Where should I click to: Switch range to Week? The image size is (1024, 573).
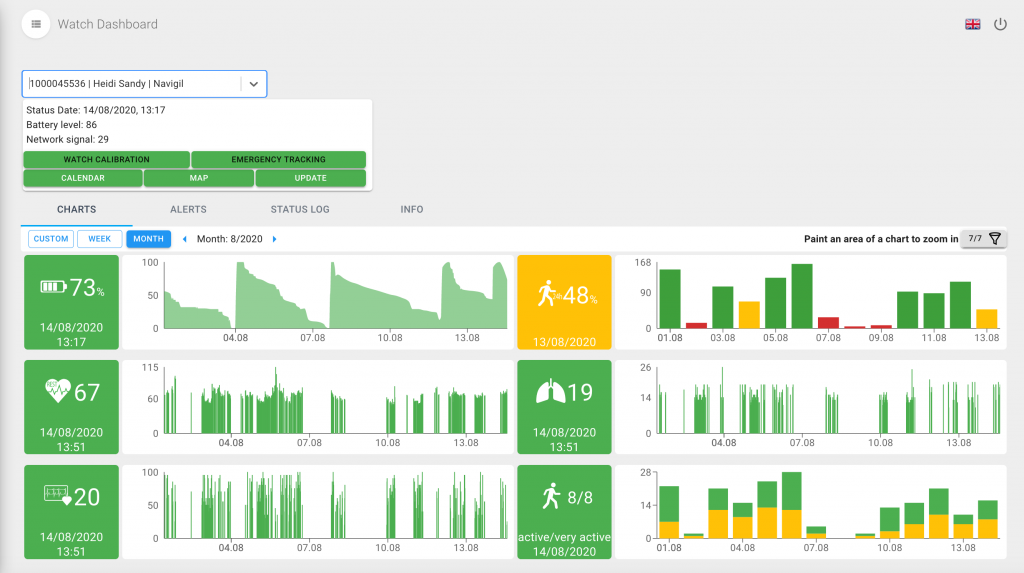(99, 239)
